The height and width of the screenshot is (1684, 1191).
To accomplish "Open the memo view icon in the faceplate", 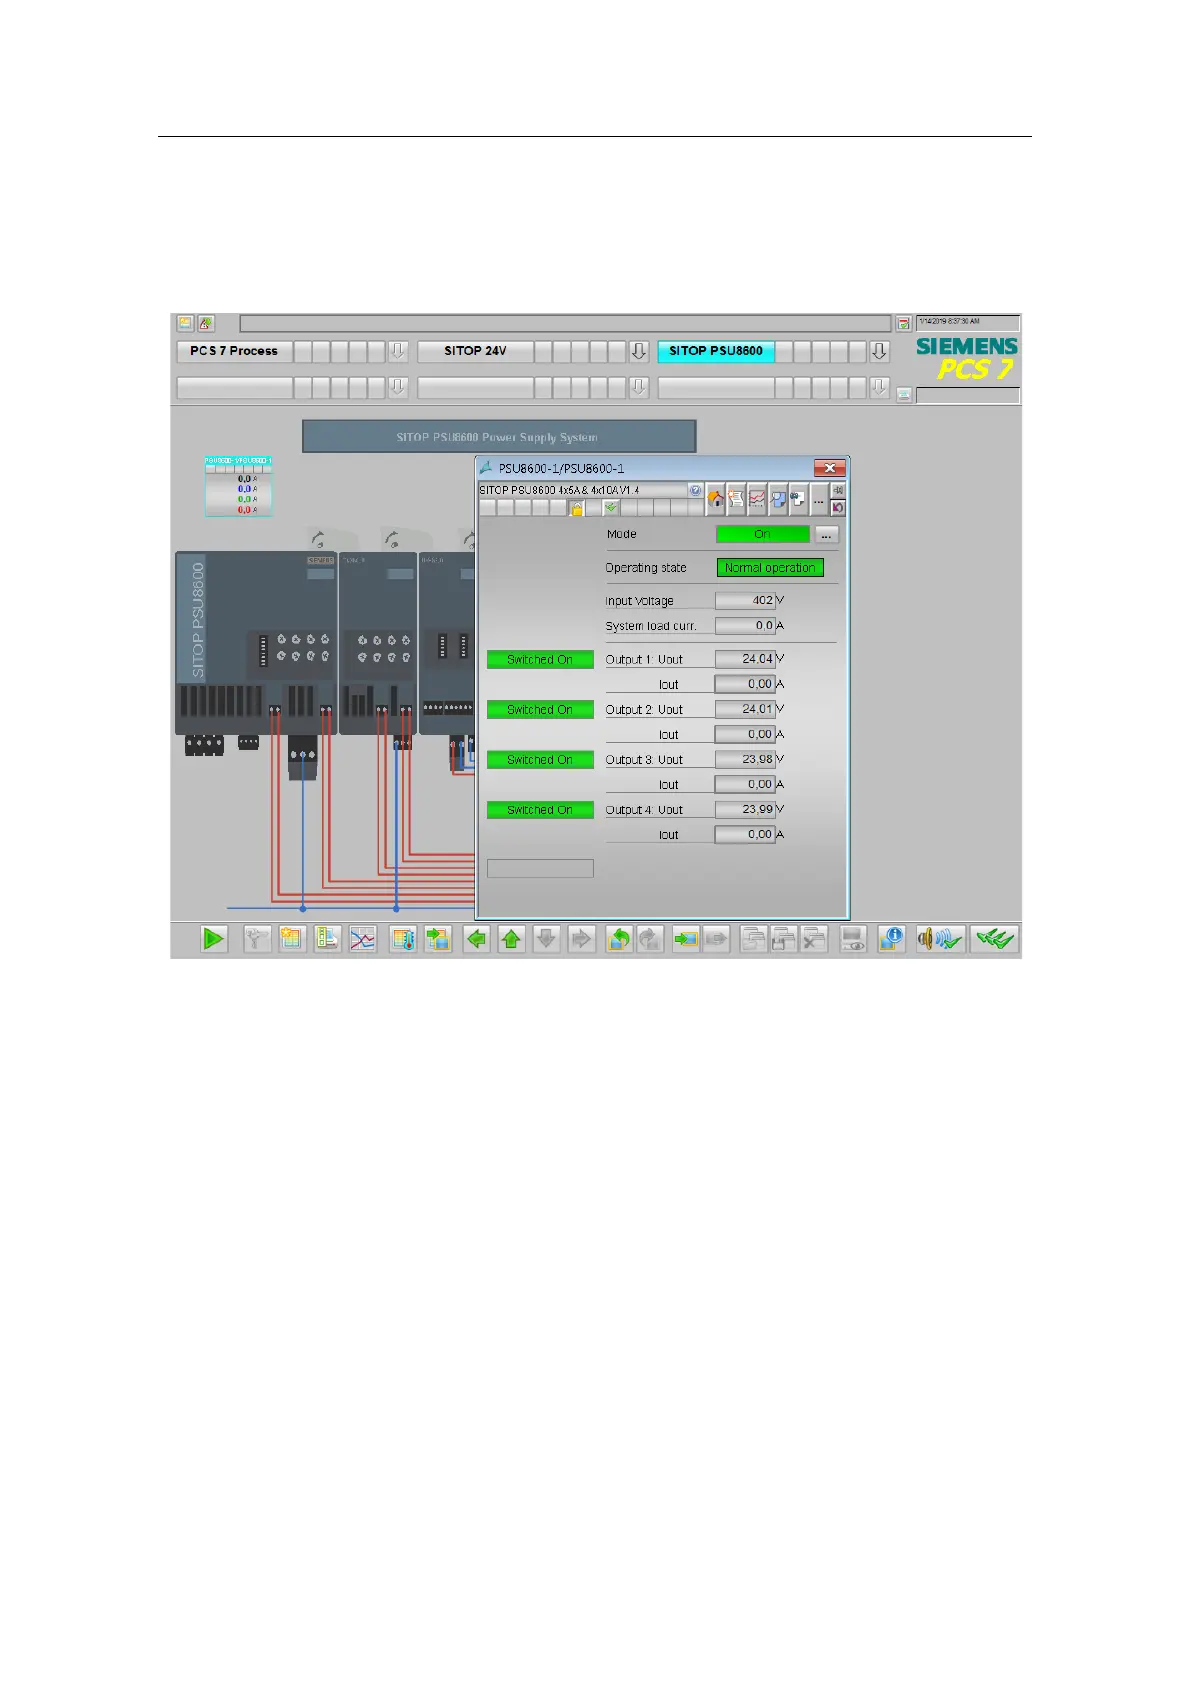I will coord(798,497).
